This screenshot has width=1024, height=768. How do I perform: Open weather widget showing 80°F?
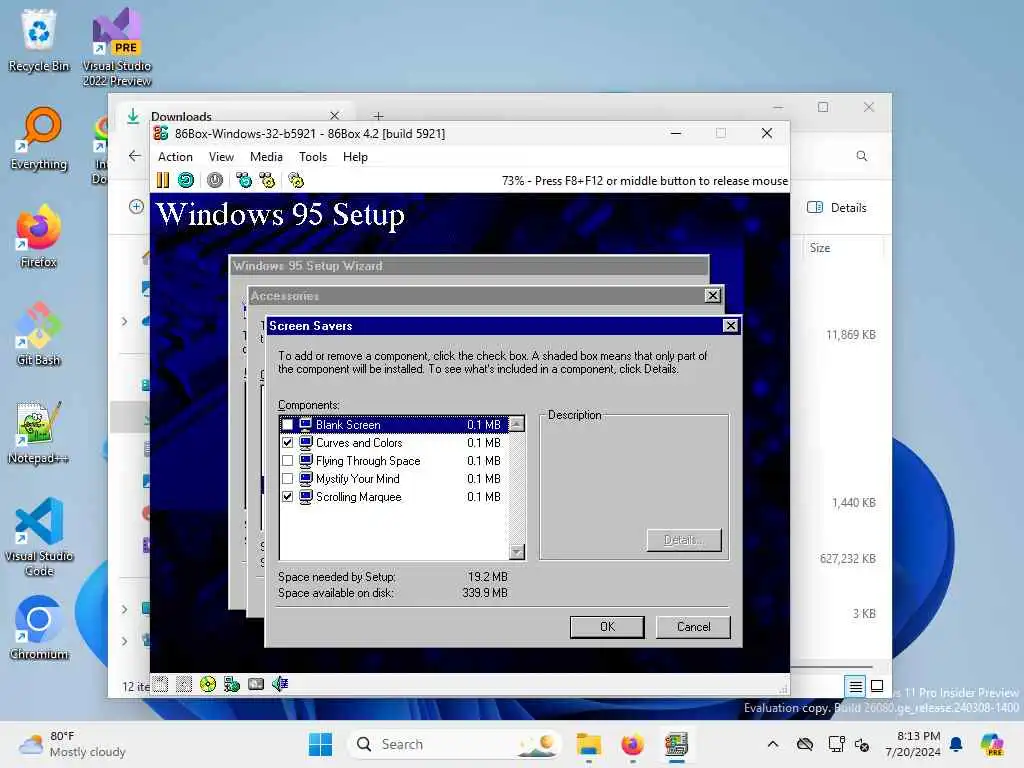coord(72,744)
